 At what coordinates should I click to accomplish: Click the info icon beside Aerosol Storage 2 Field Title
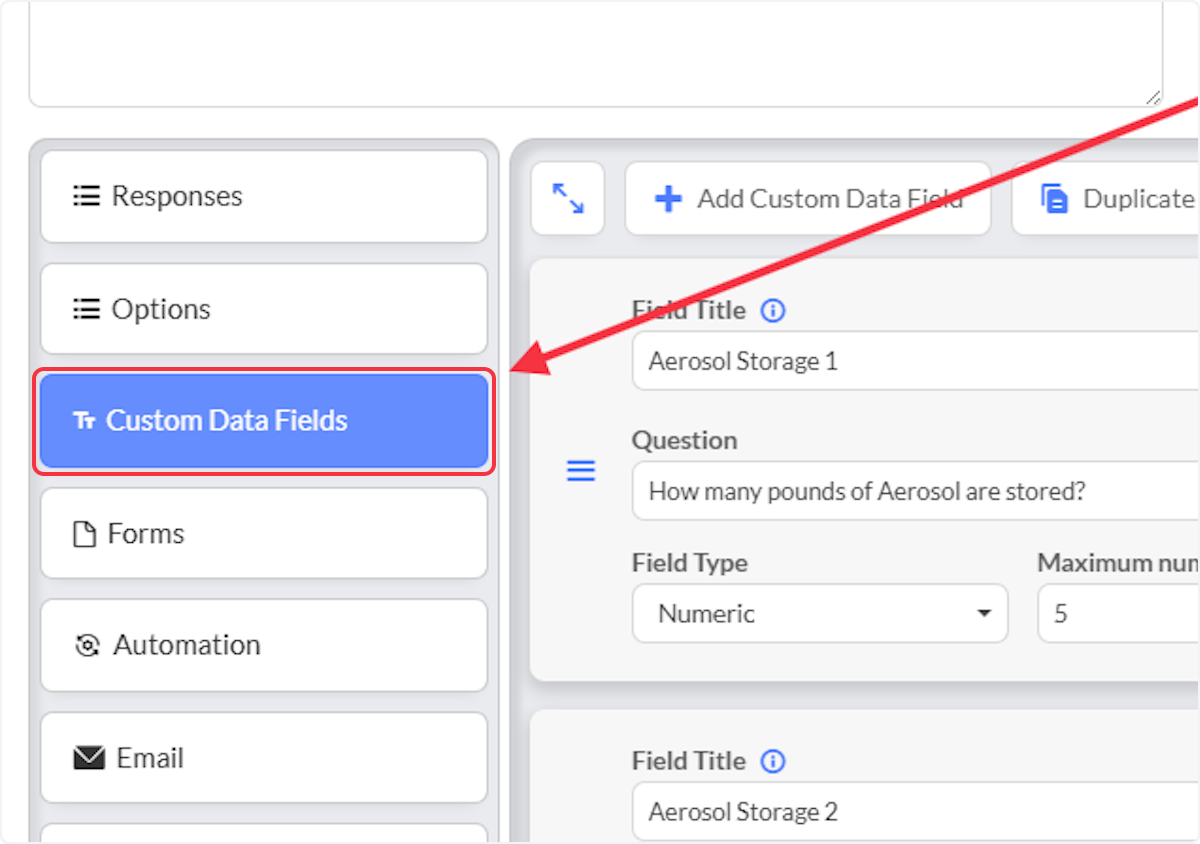773,762
